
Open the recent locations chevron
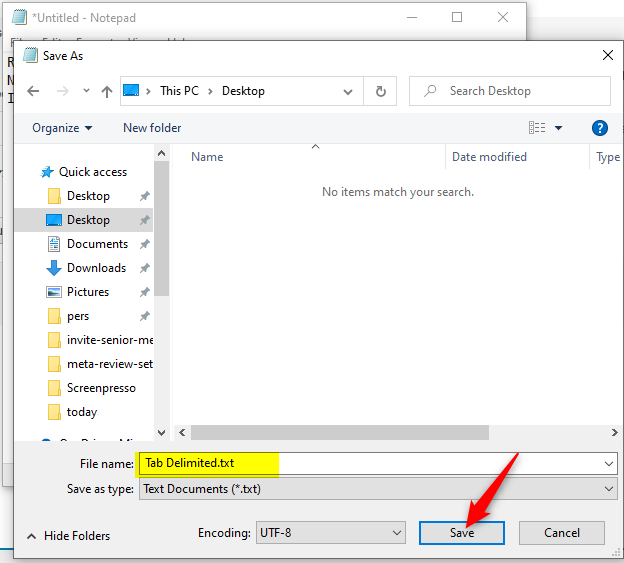(86, 91)
